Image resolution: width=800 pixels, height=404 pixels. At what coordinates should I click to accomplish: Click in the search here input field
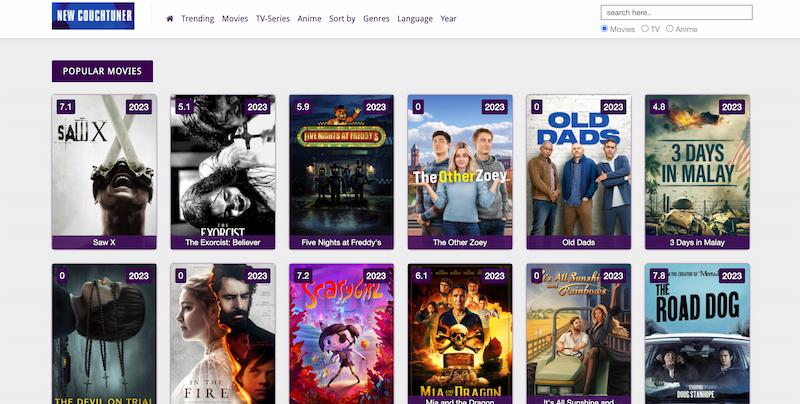tap(676, 13)
